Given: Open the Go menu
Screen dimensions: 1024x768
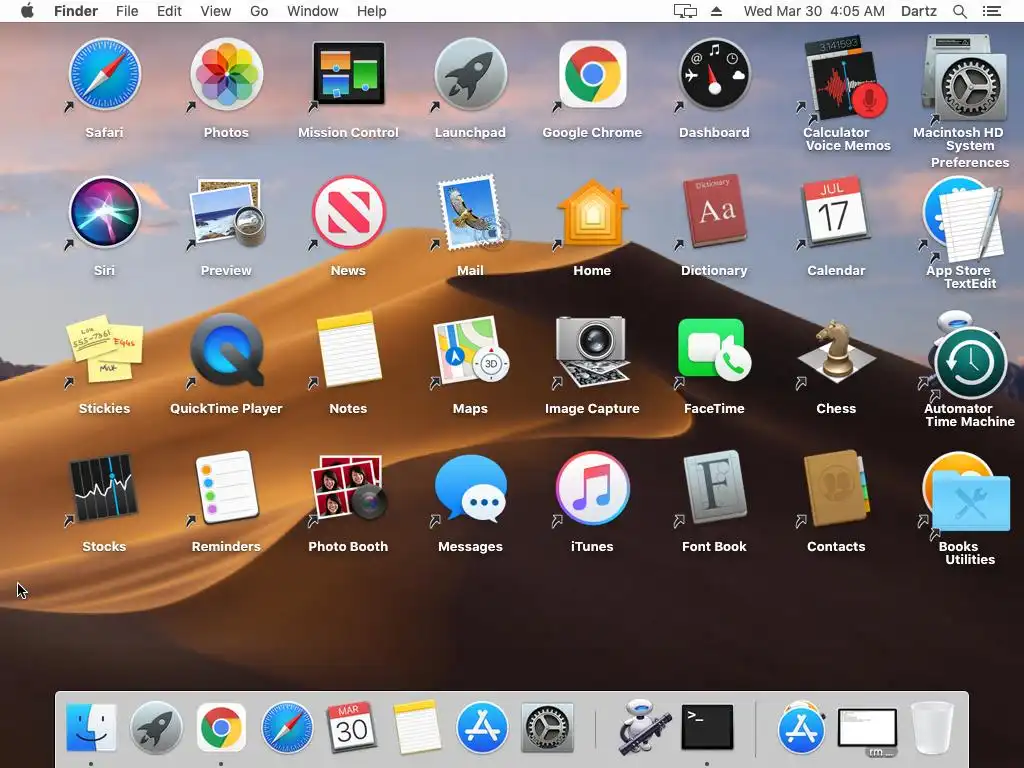Looking at the screenshot, I should 259,11.
